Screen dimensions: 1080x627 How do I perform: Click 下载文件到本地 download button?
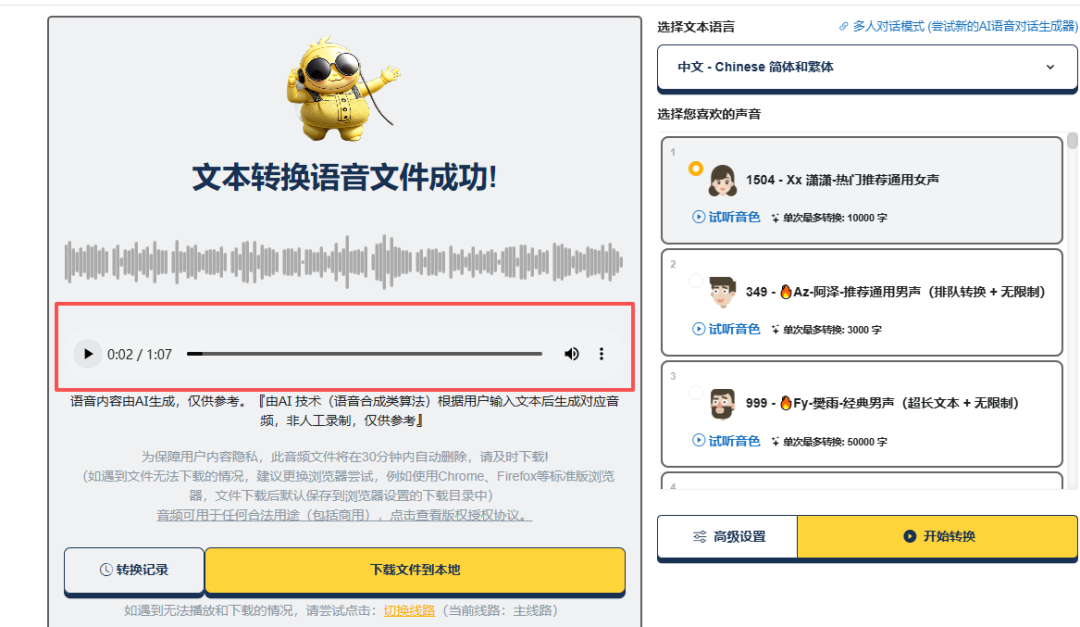point(415,570)
